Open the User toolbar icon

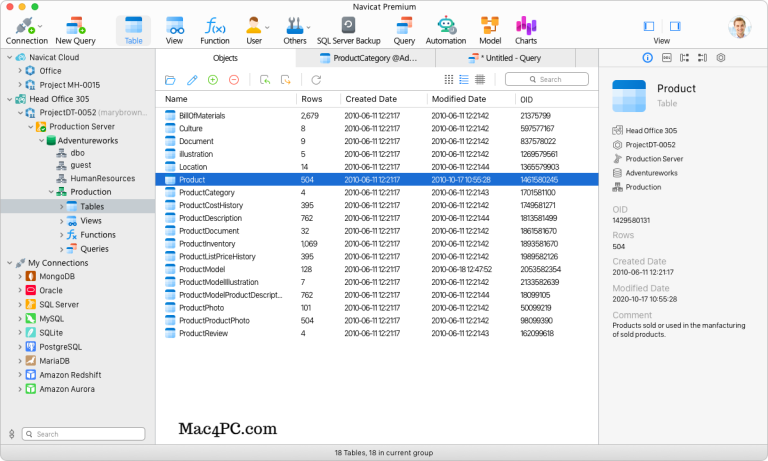pyautogui.click(x=254, y=31)
